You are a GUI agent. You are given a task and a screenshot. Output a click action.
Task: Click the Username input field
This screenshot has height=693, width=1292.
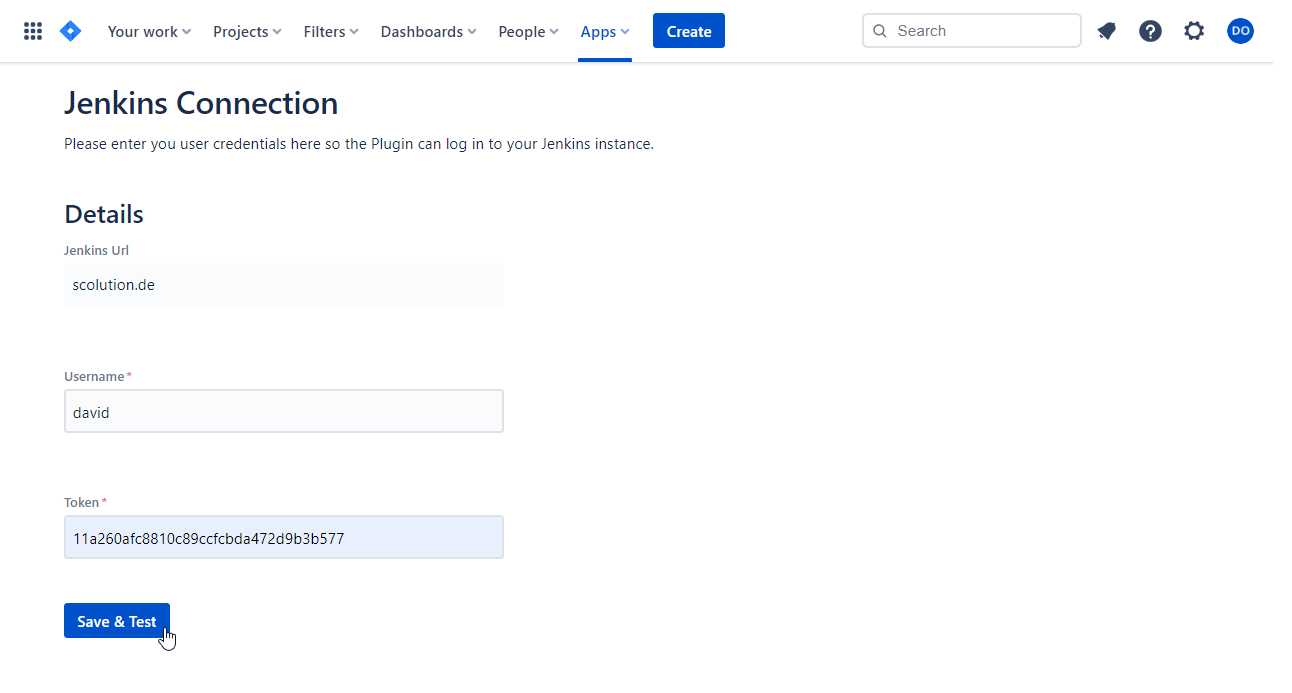284,411
